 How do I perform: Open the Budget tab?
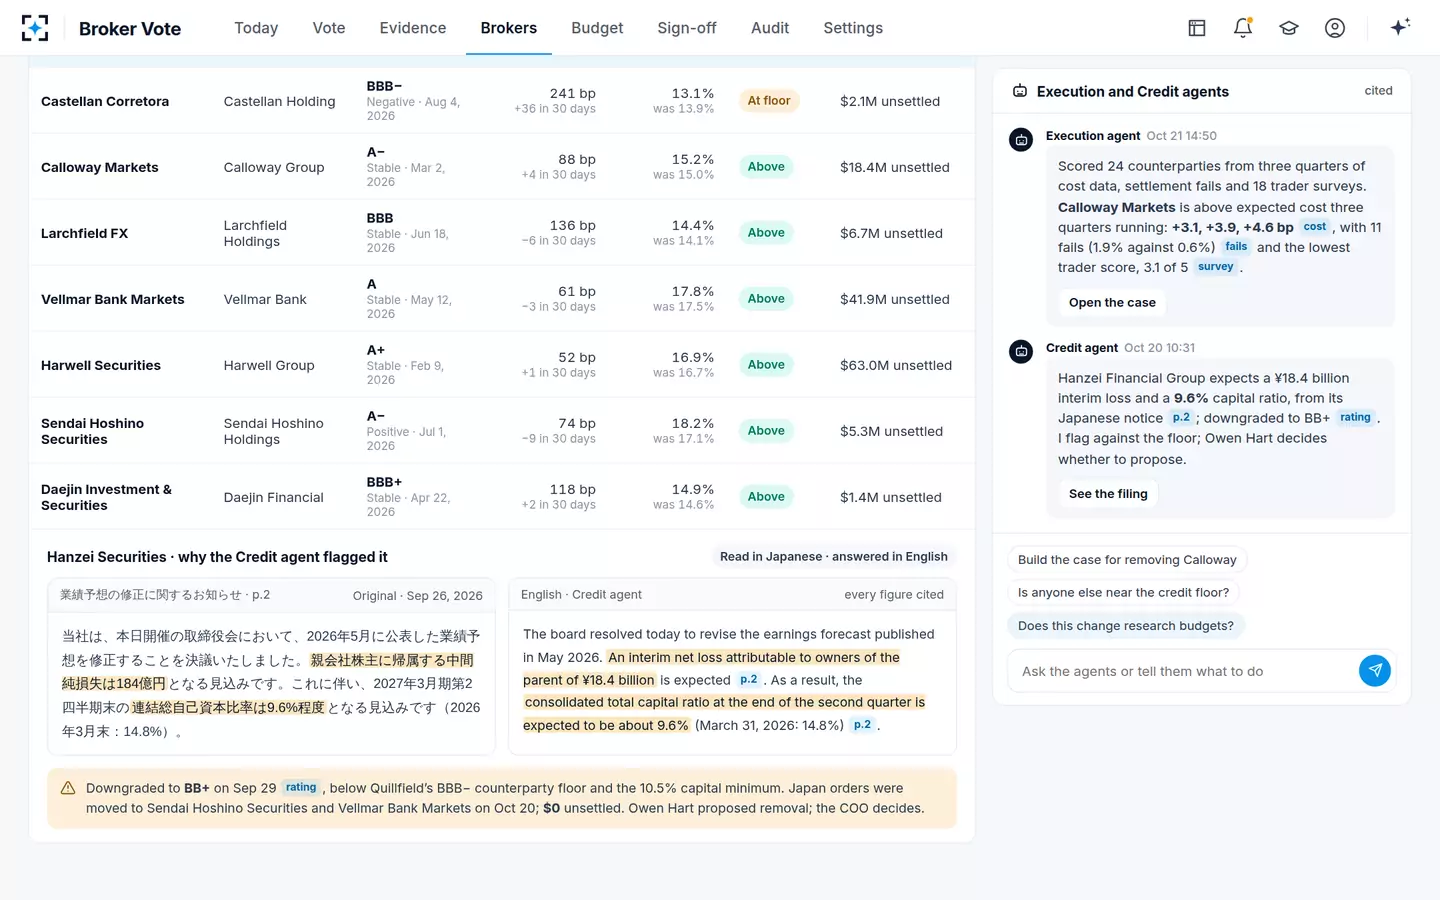(x=597, y=28)
